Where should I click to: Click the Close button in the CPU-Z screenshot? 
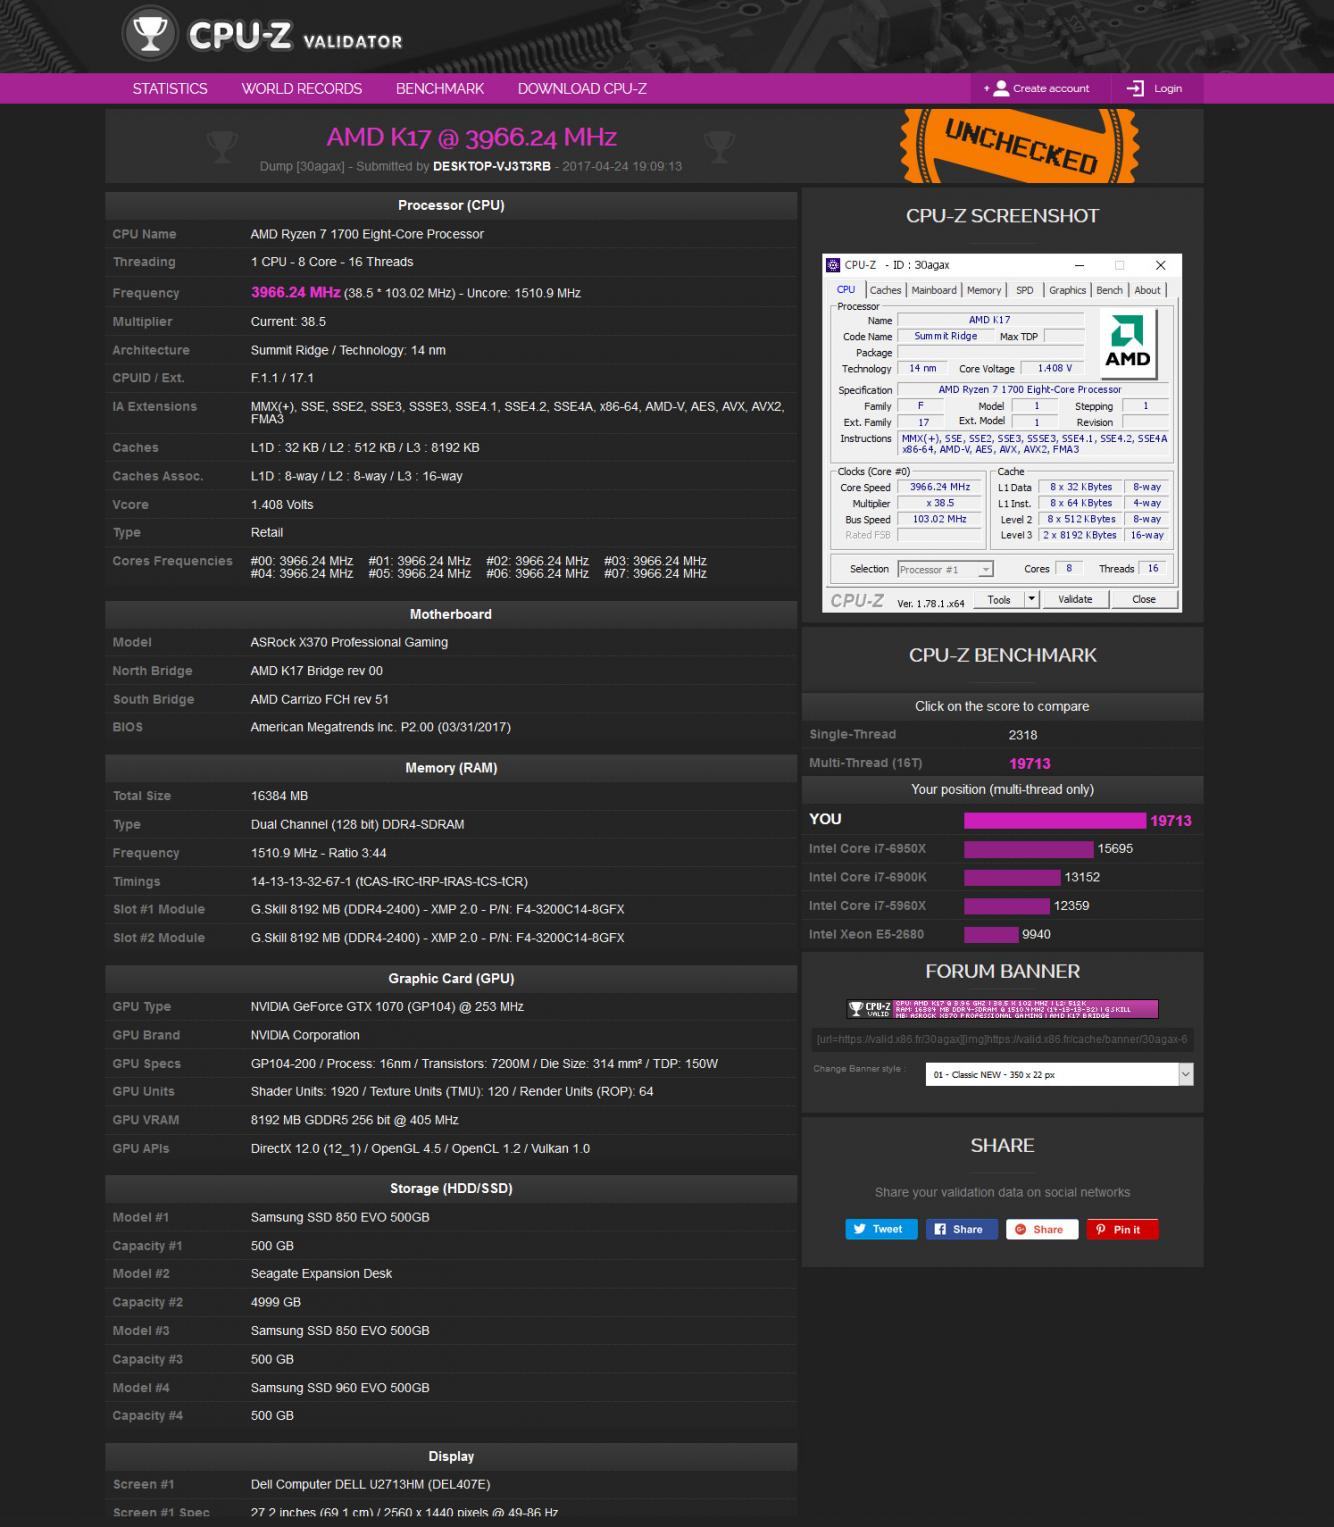[x=1144, y=599]
